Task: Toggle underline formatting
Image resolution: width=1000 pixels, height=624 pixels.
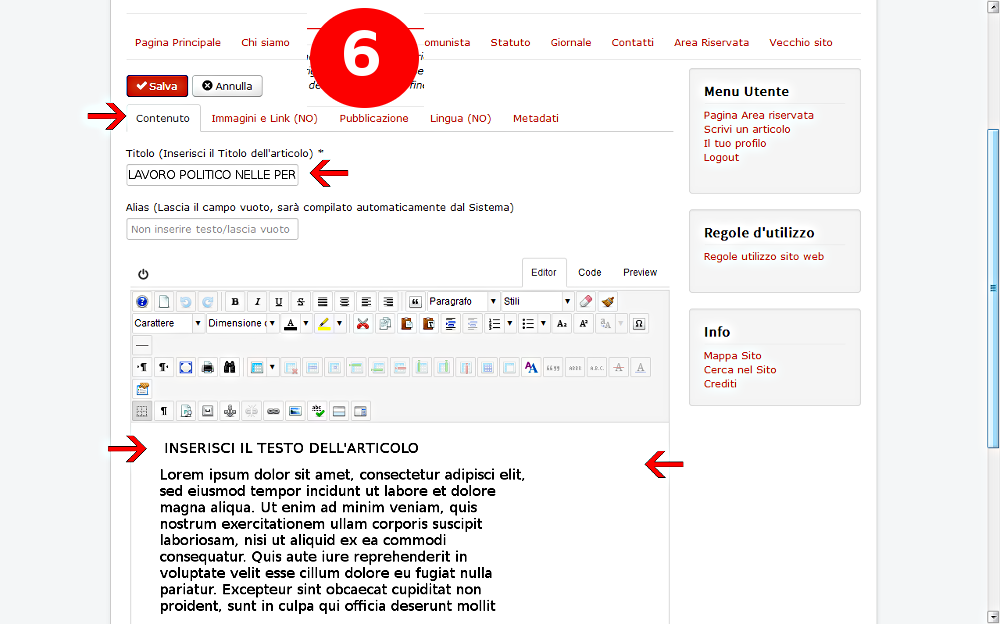Action: (279, 301)
